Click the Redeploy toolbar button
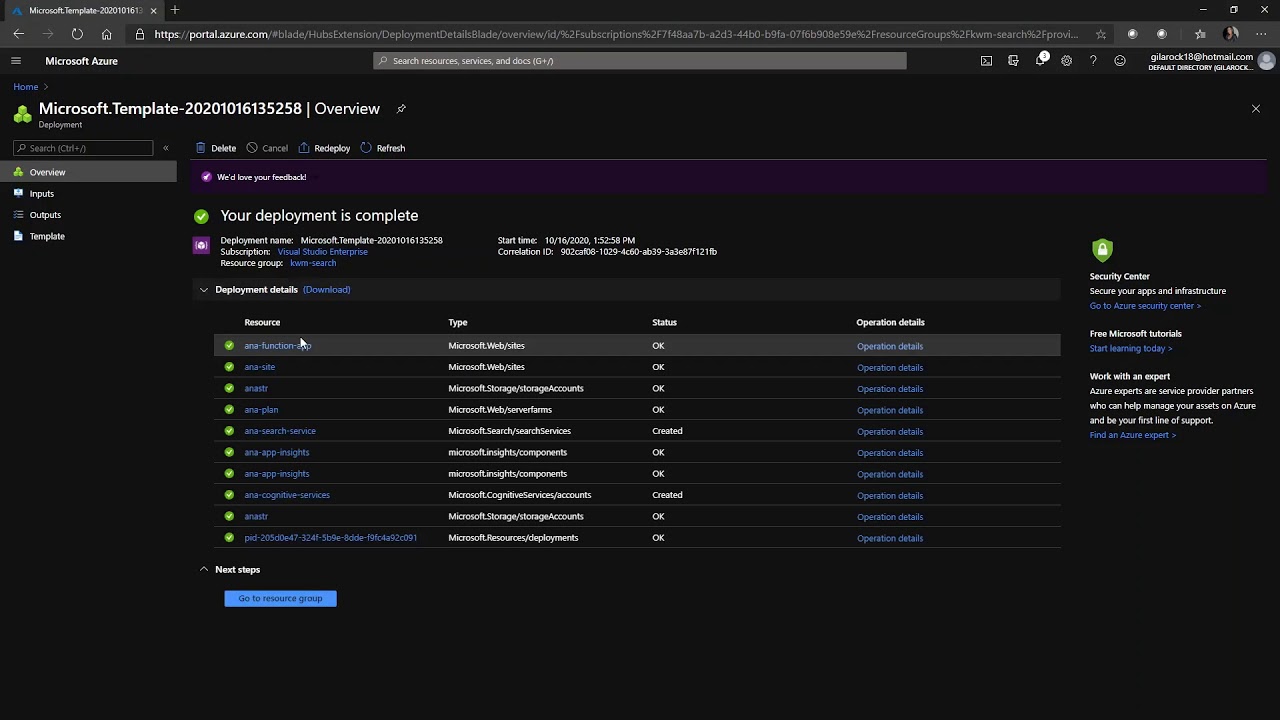Screen dimensions: 1280x720 tap(324, 148)
